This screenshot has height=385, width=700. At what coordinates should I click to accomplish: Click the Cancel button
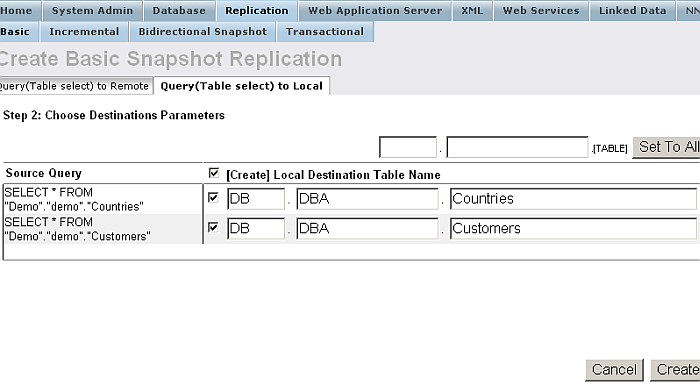614,370
